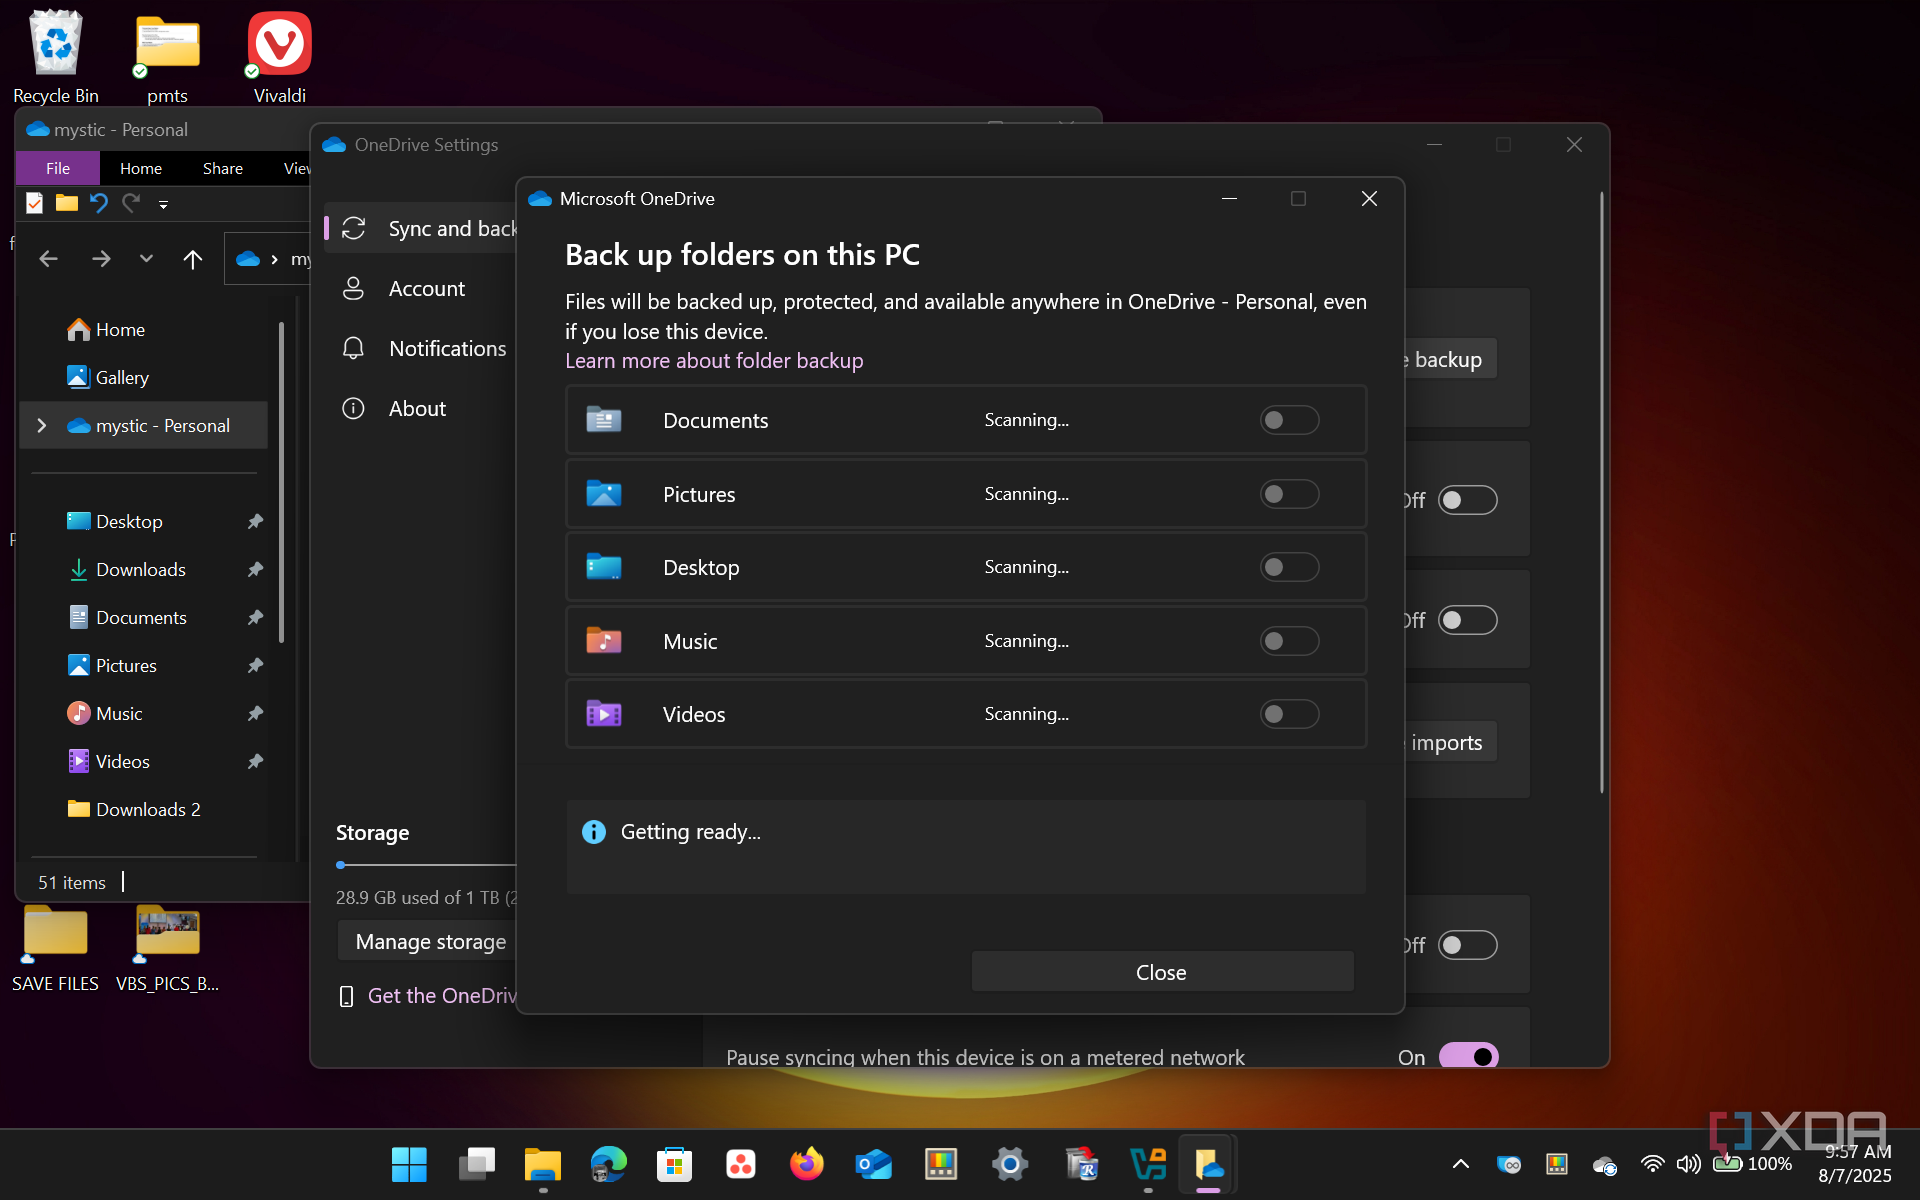This screenshot has height=1200, width=1920.
Task: Open Outlook from the taskbar
Action: [x=874, y=1164]
